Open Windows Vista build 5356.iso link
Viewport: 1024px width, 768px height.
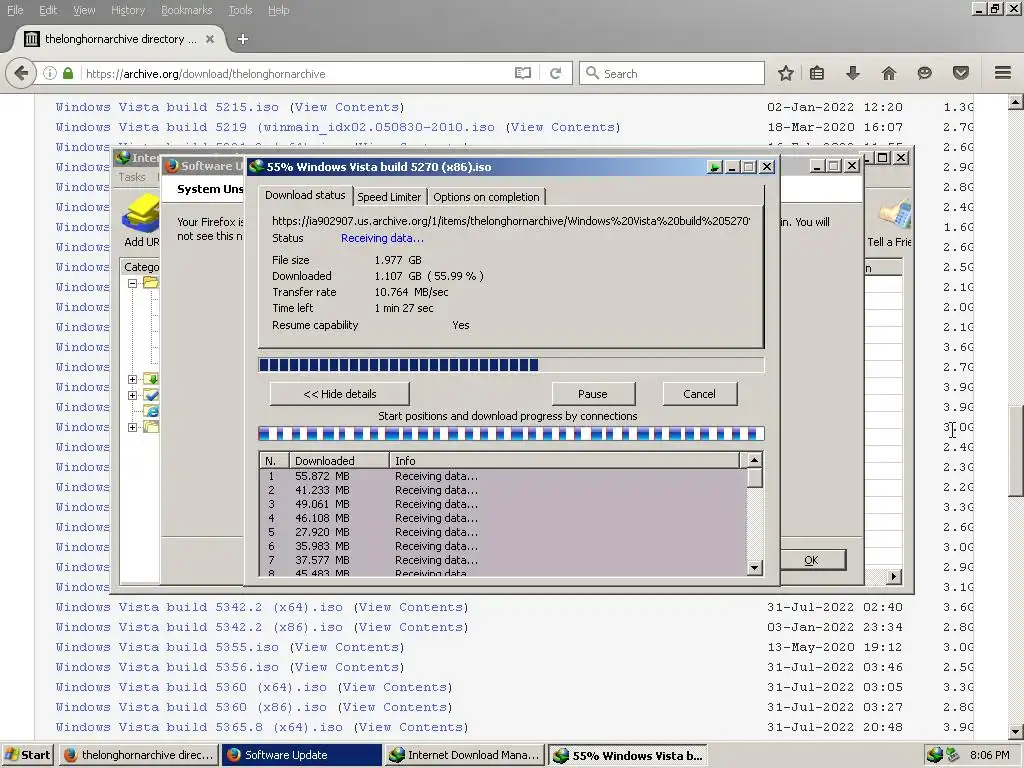(167, 667)
